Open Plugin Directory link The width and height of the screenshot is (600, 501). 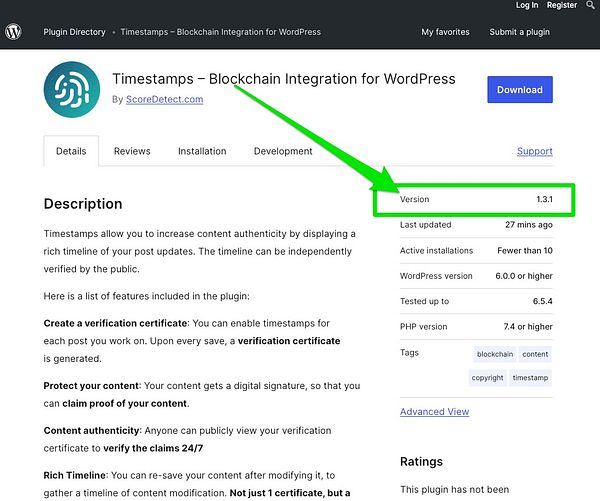point(74,32)
